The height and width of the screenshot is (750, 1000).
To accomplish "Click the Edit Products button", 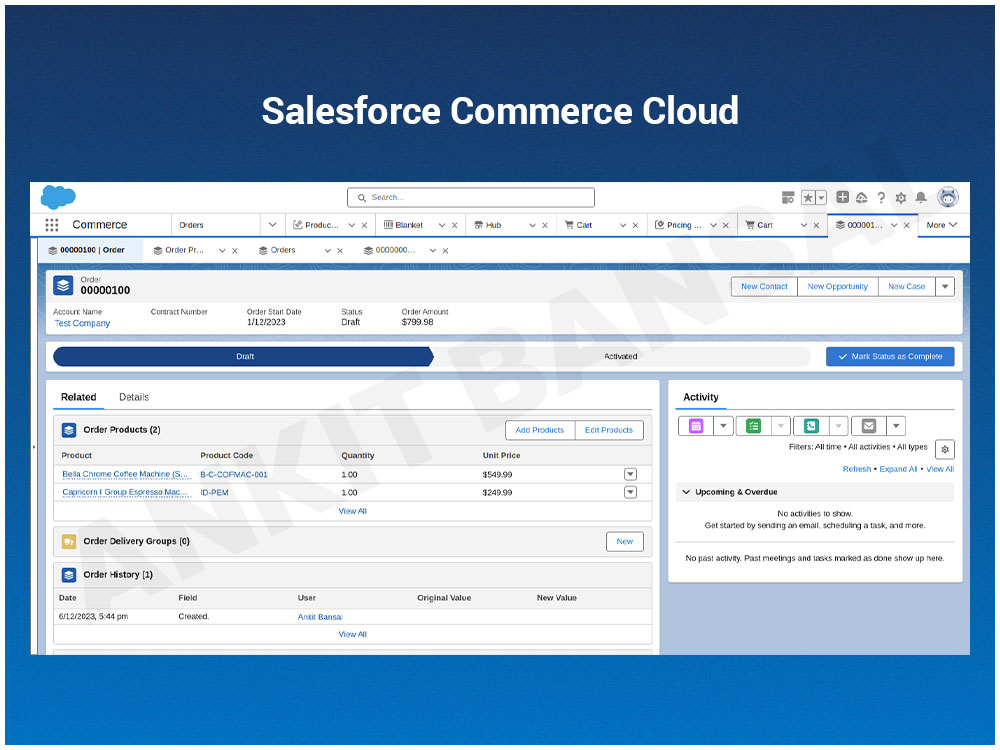I will point(608,430).
